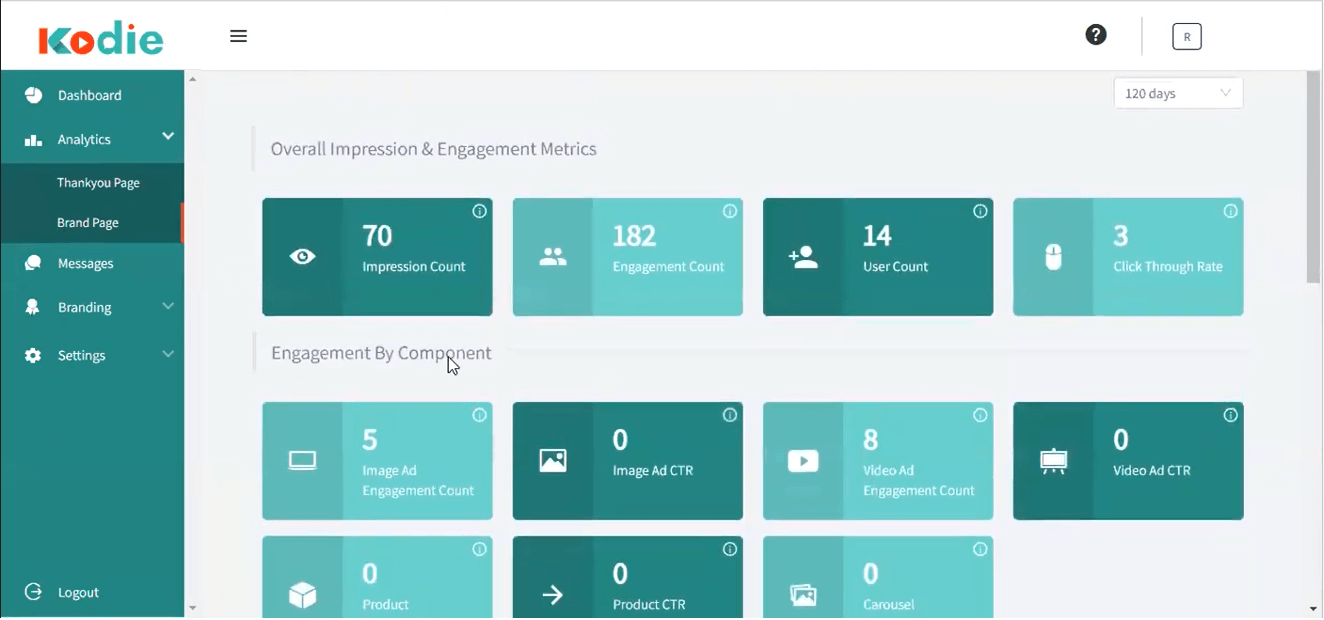Click the Kodie logo
This screenshot has width=1324, height=620.
pyautogui.click(x=100, y=40)
